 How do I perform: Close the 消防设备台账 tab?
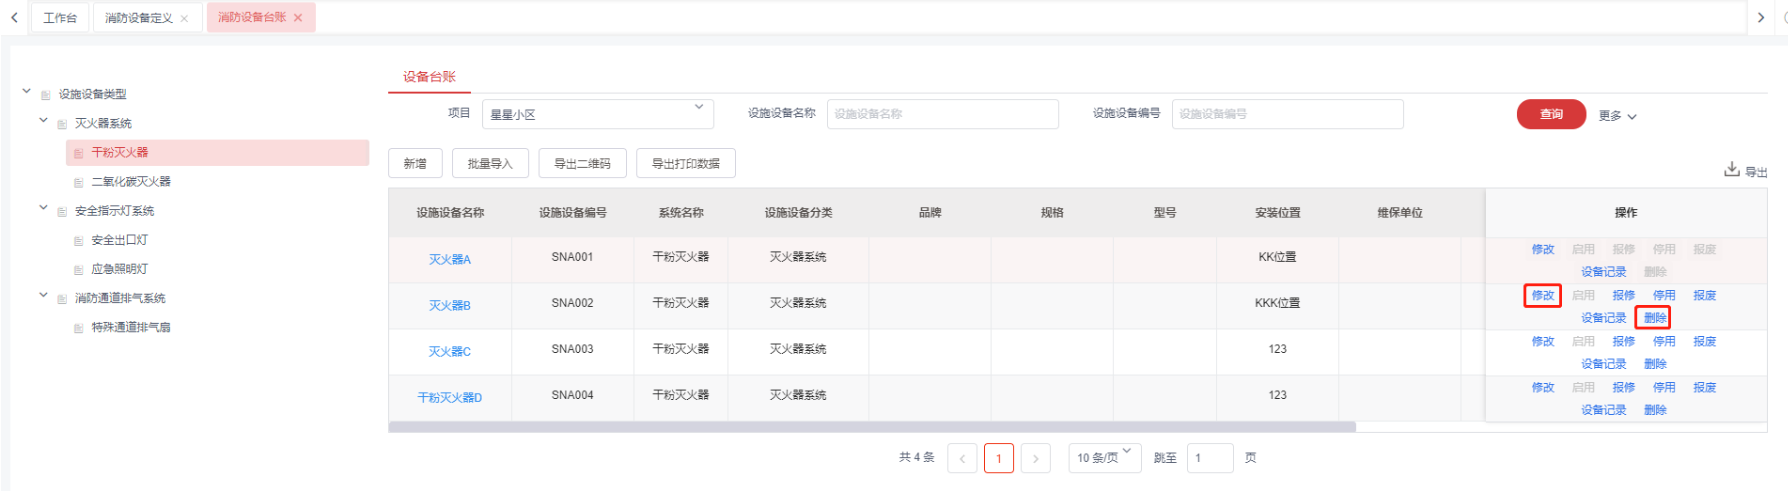point(298,18)
